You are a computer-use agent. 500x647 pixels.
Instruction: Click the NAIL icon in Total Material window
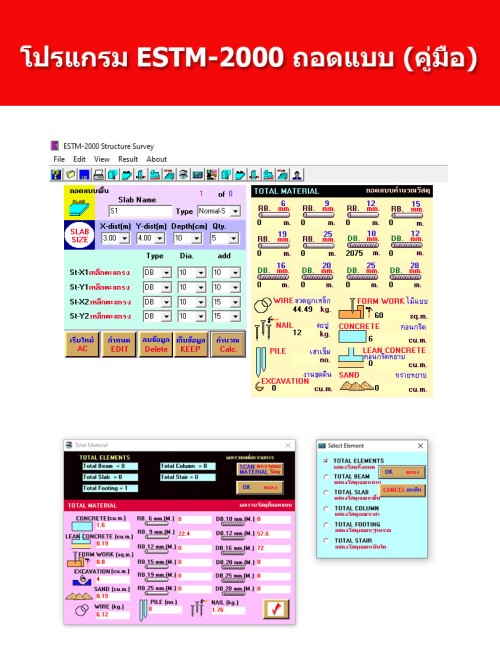click(197, 608)
